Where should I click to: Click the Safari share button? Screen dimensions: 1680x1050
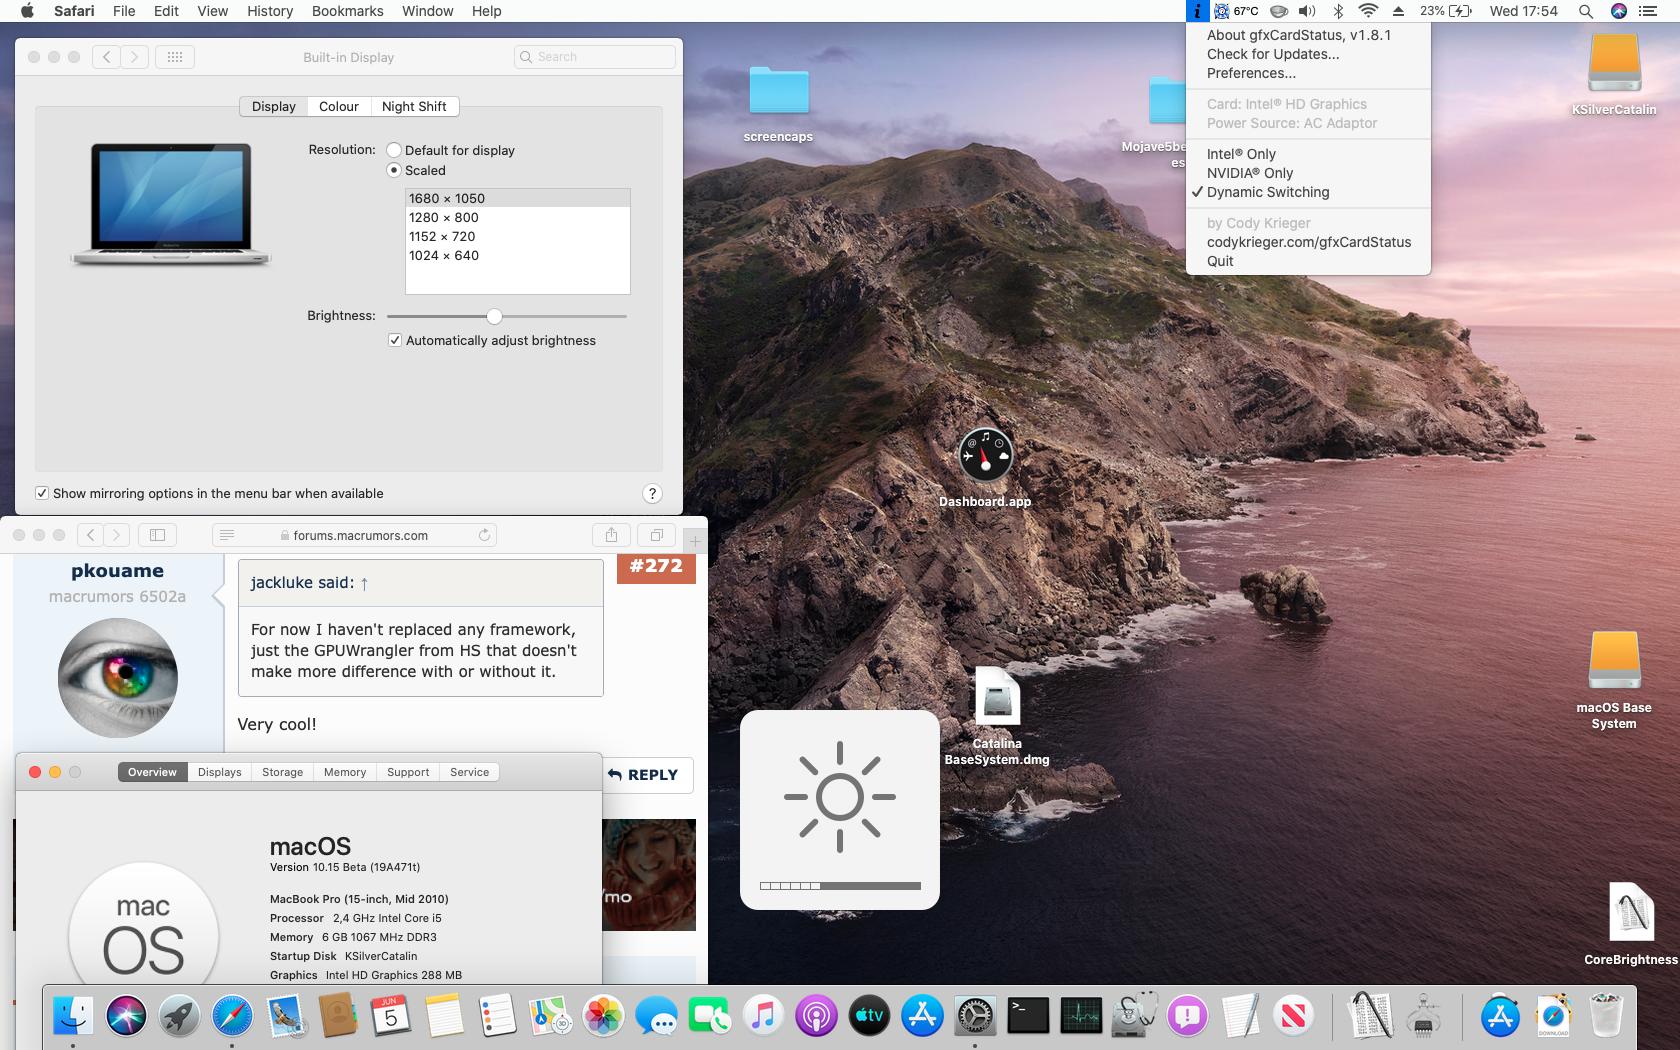coord(611,535)
